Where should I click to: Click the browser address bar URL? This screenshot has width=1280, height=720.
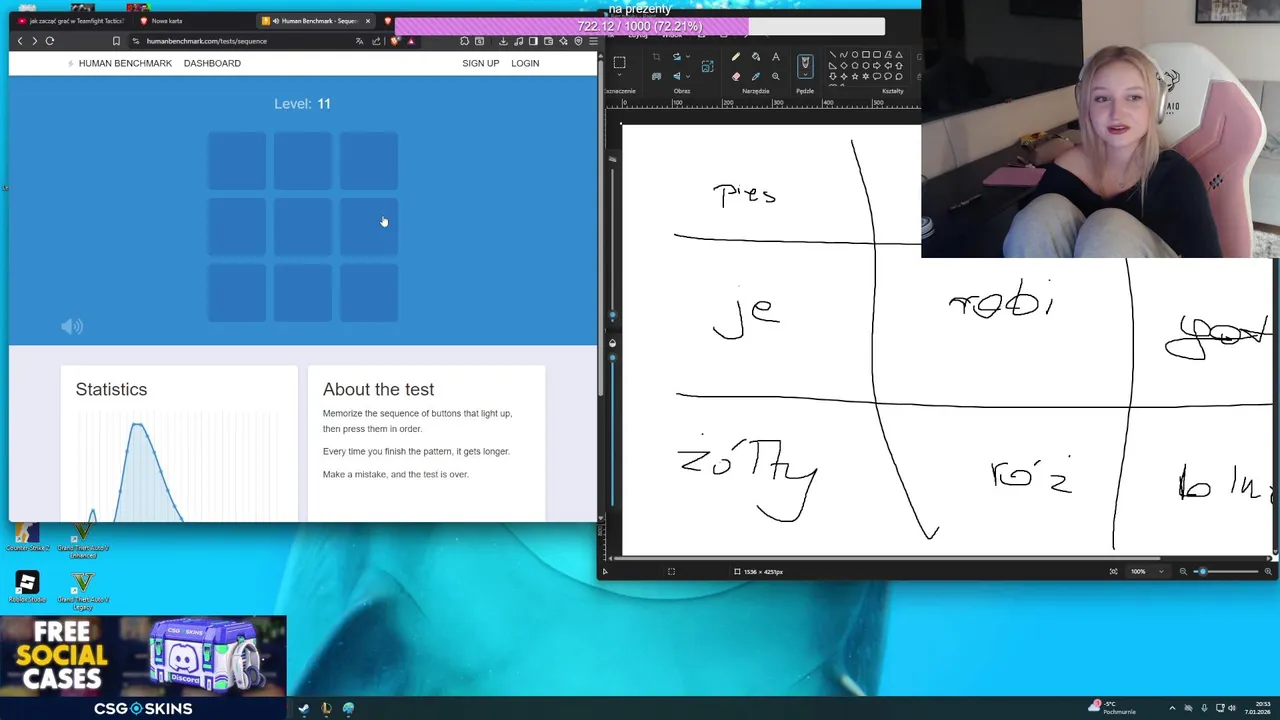tap(207, 41)
